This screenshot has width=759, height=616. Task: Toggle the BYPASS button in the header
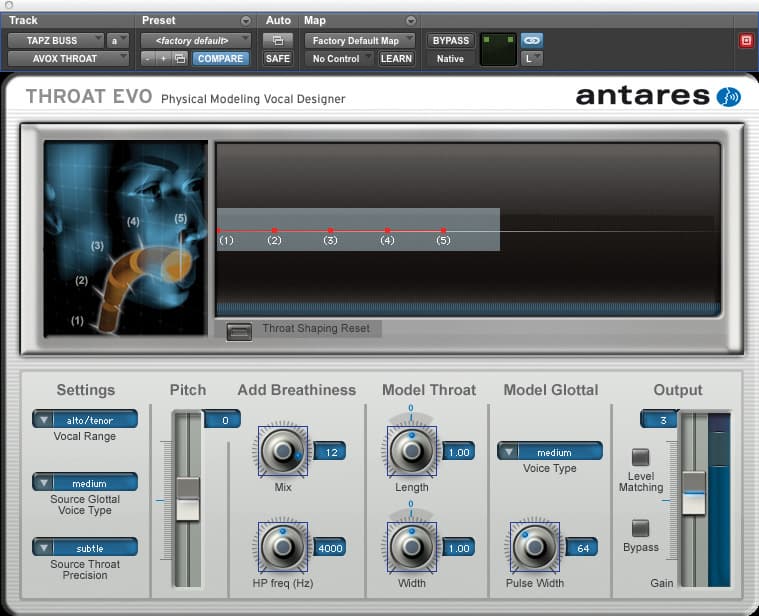(451, 41)
